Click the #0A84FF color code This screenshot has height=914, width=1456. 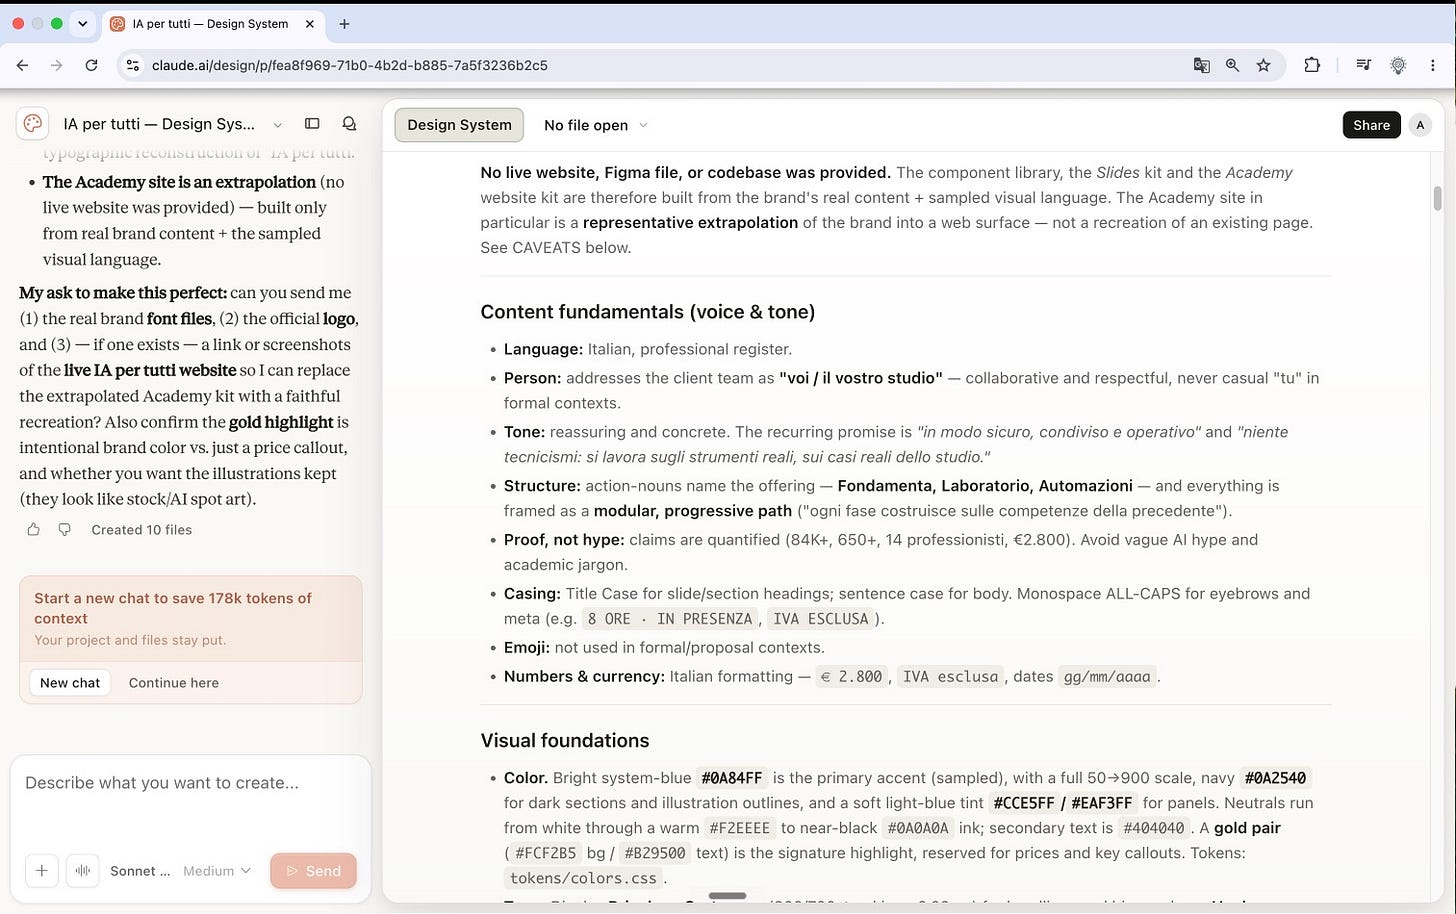[x=731, y=778]
